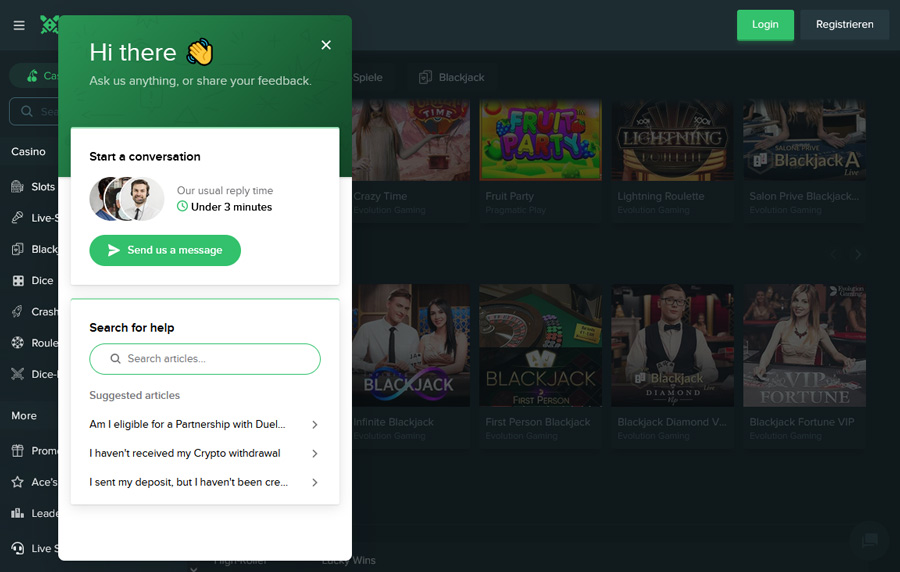Open the chat bubble launcher icon
This screenshot has width=900, height=572.
click(870, 539)
